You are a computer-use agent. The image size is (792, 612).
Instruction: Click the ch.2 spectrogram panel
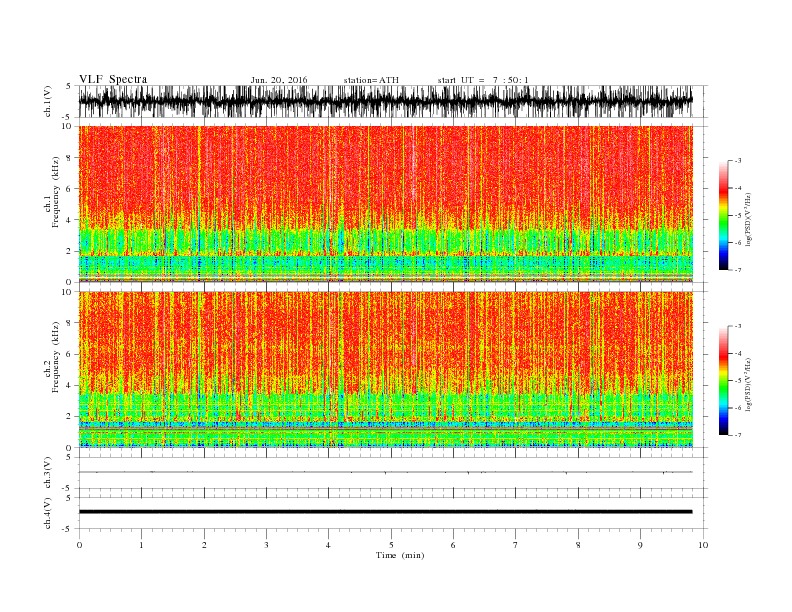(x=386, y=370)
